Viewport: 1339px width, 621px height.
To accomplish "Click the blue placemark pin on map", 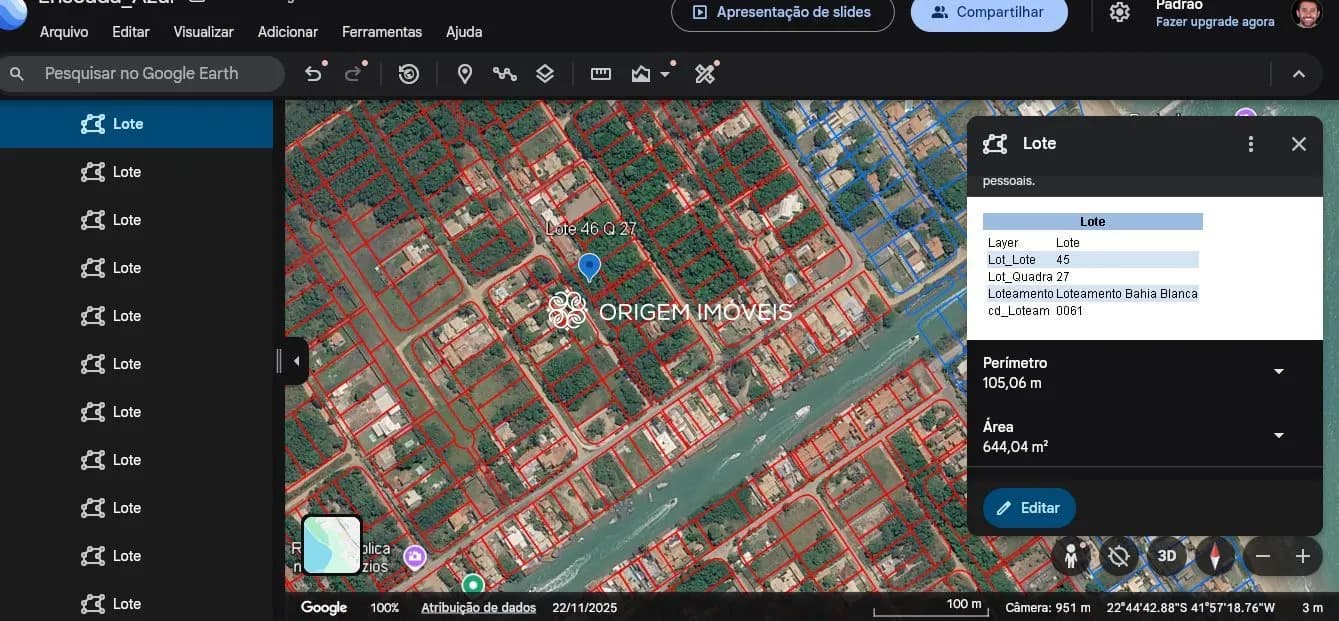I will point(589,266).
